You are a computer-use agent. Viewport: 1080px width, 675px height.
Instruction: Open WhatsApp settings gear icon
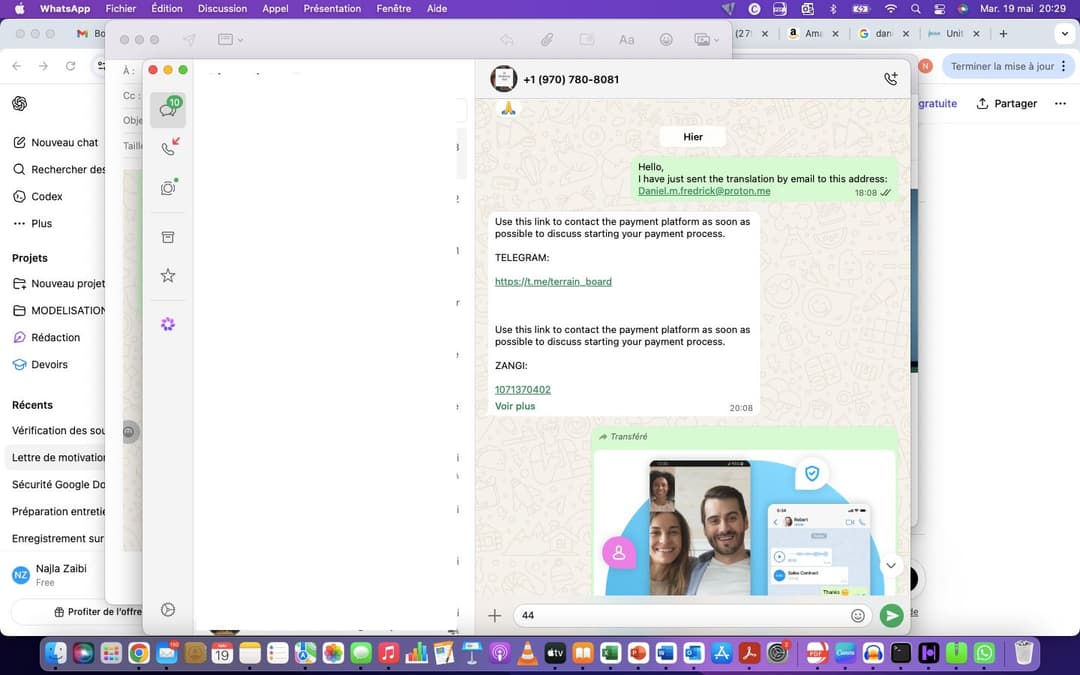coord(168,610)
